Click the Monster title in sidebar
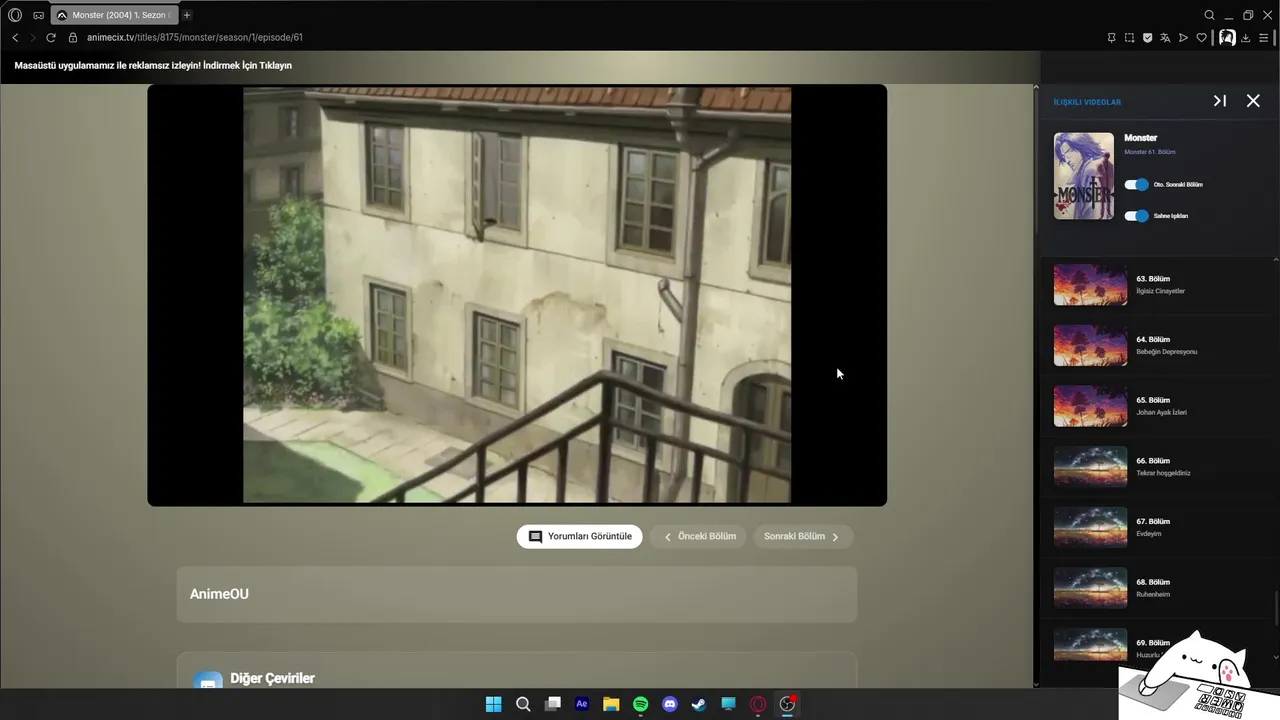 pyautogui.click(x=1141, y=138)
